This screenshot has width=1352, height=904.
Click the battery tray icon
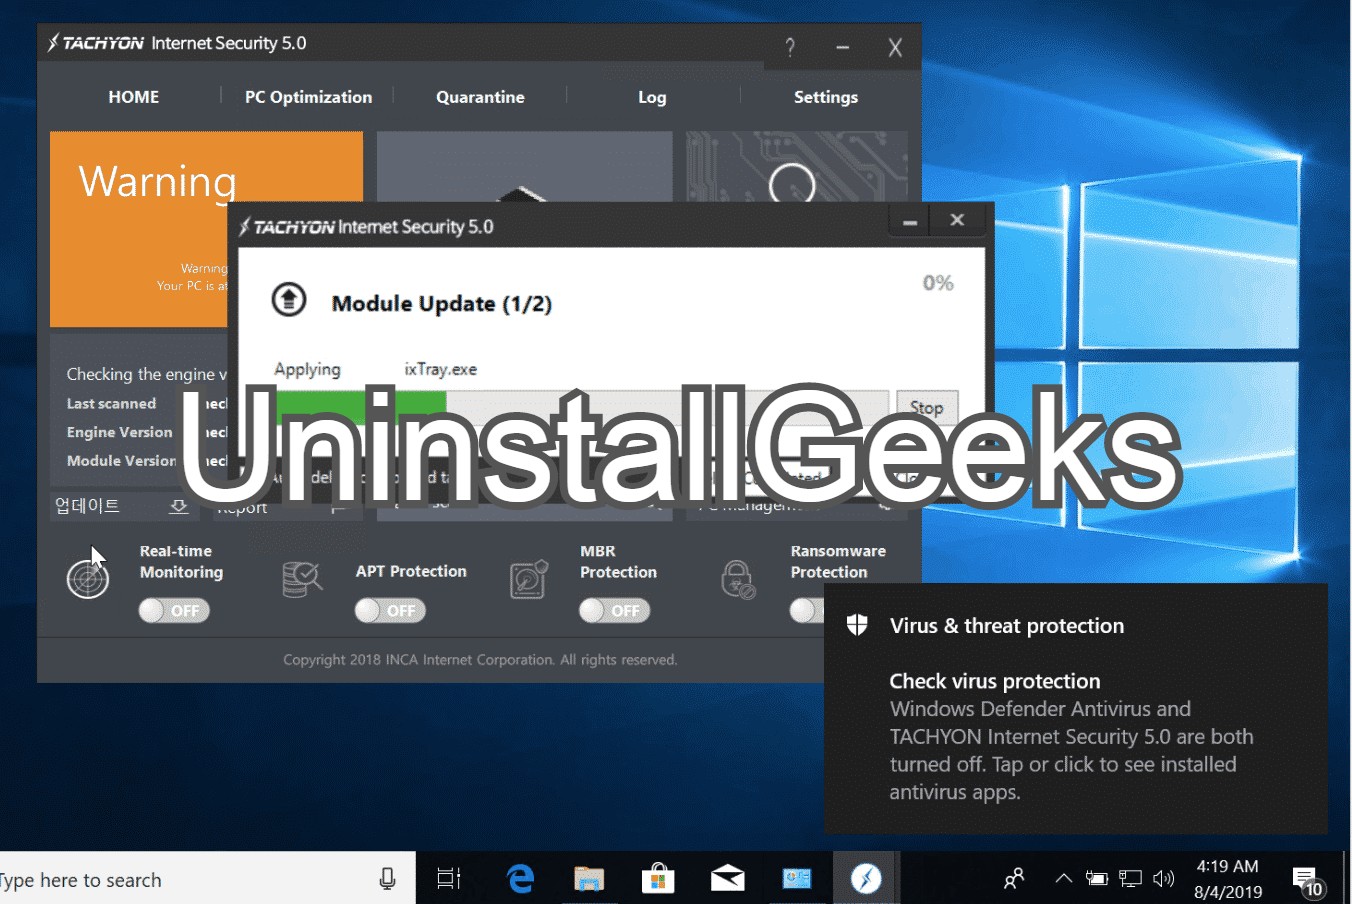[x=1097, y=879]
